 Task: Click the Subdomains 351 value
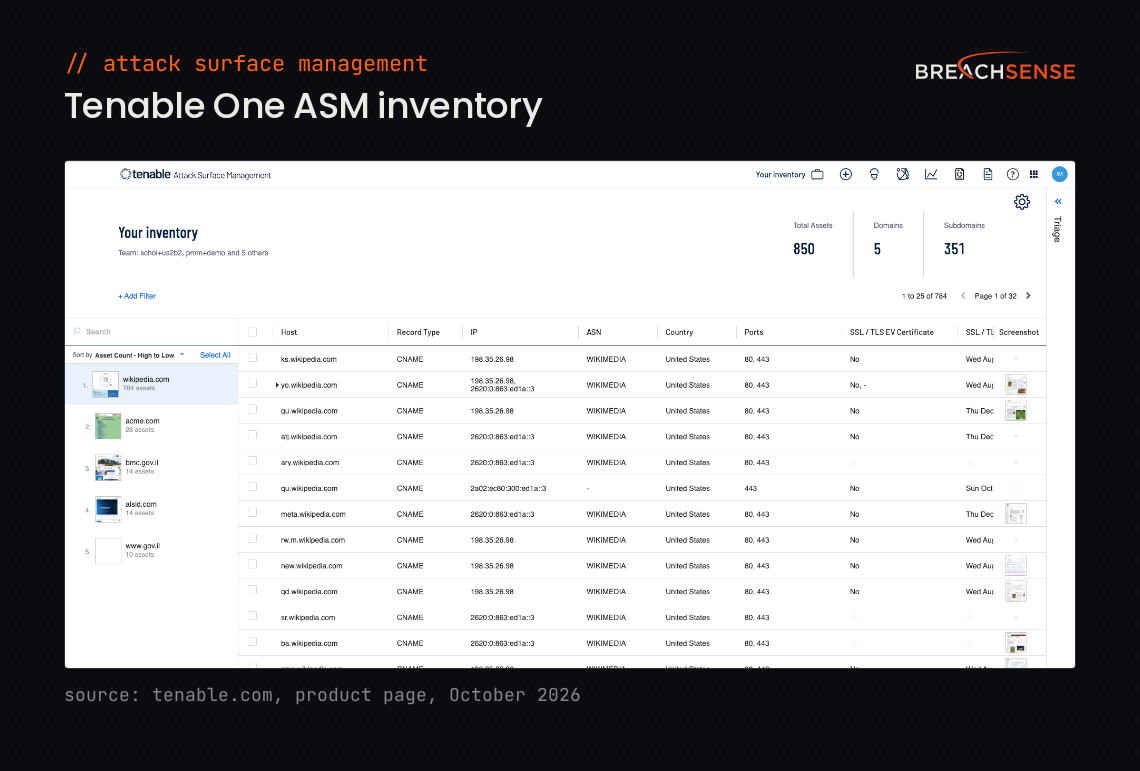click(x=954, y=249)
